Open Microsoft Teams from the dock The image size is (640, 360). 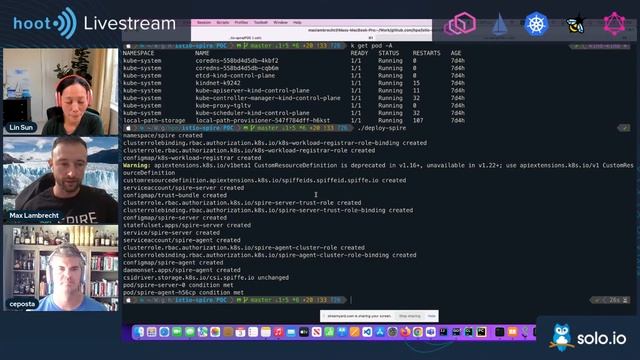(431, 332)
